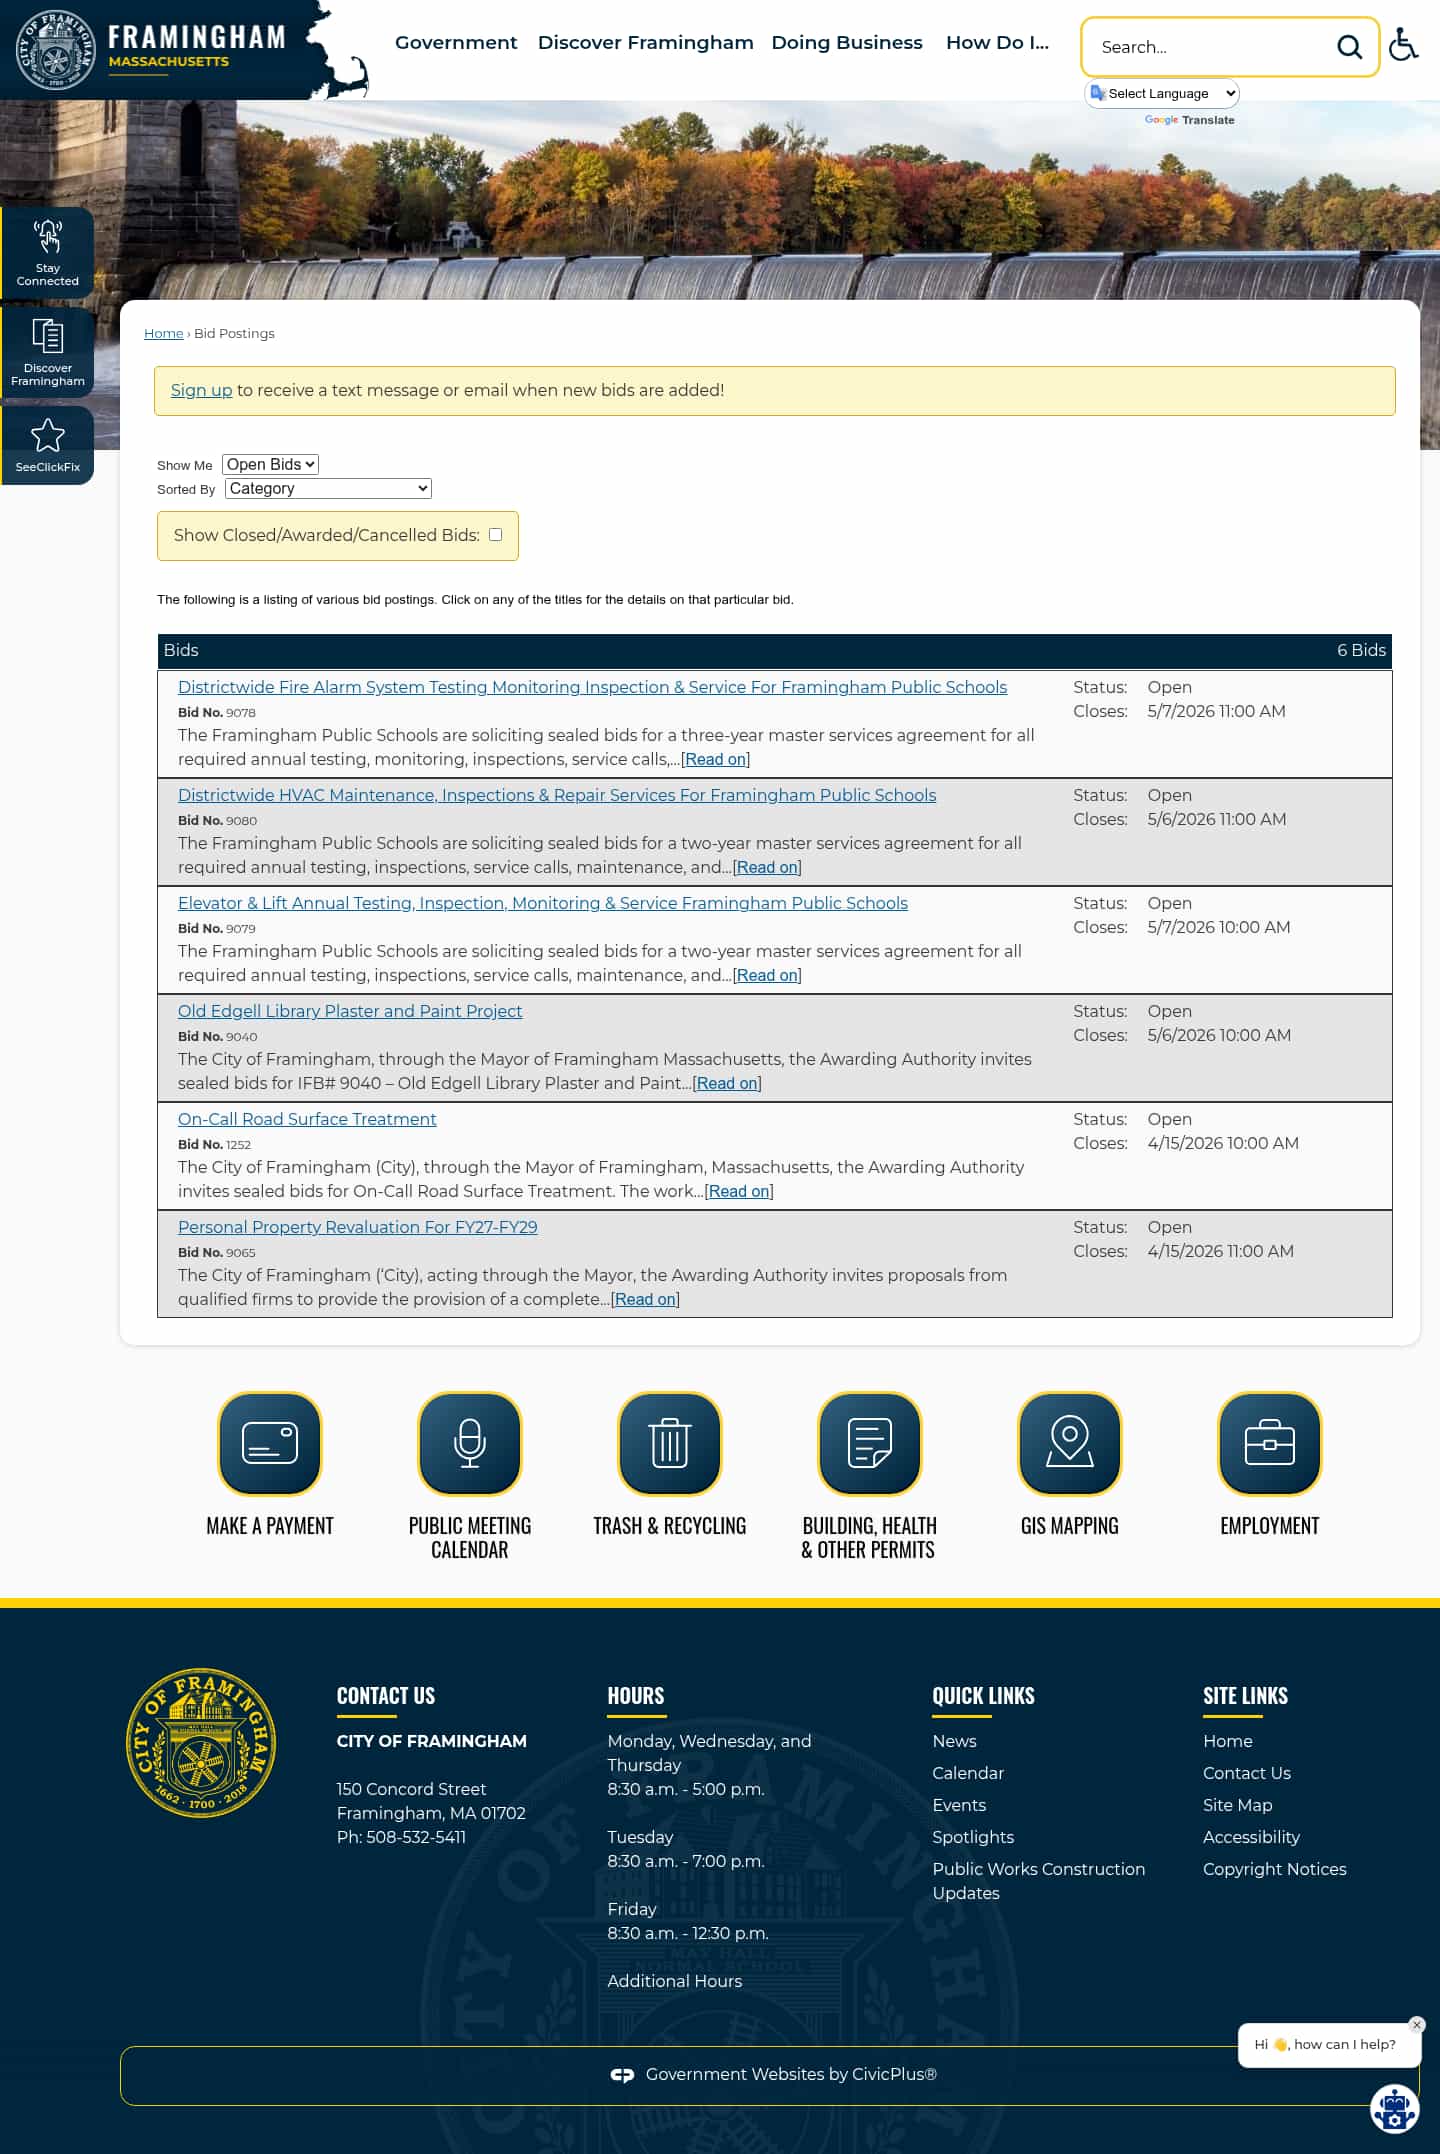Open Districtwide Fire Alarm System bid
Viewport: 1440px width, 2154px height.
pyautogui.click(x=592, y=687)
